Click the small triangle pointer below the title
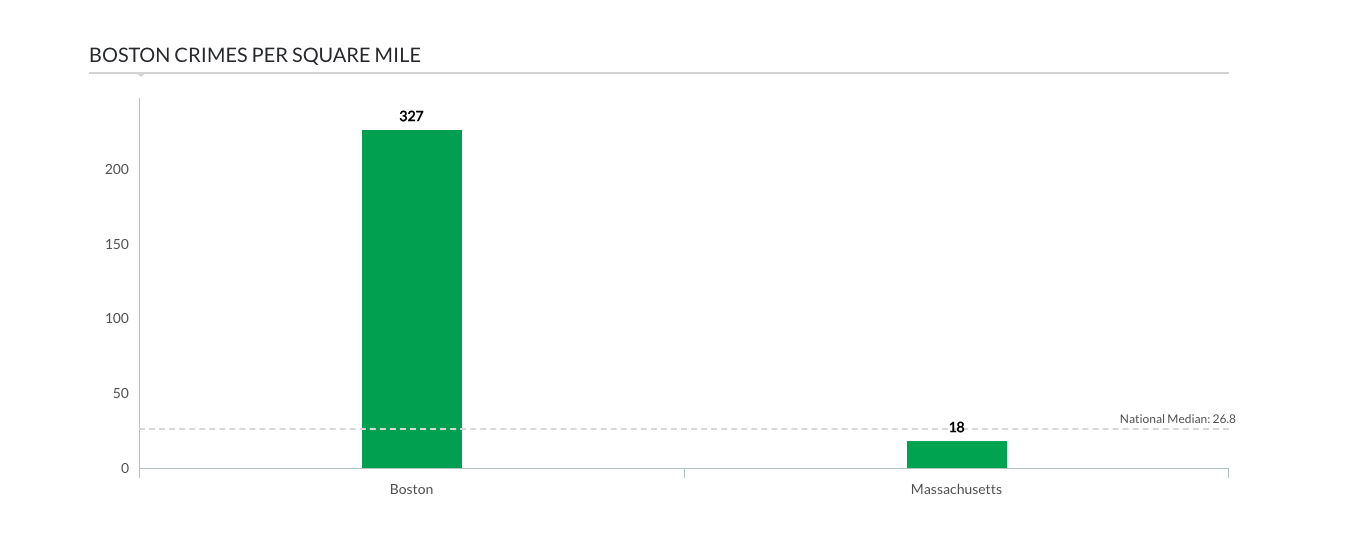This screenshot has height=548, width=1369. (x=140, y=75)
